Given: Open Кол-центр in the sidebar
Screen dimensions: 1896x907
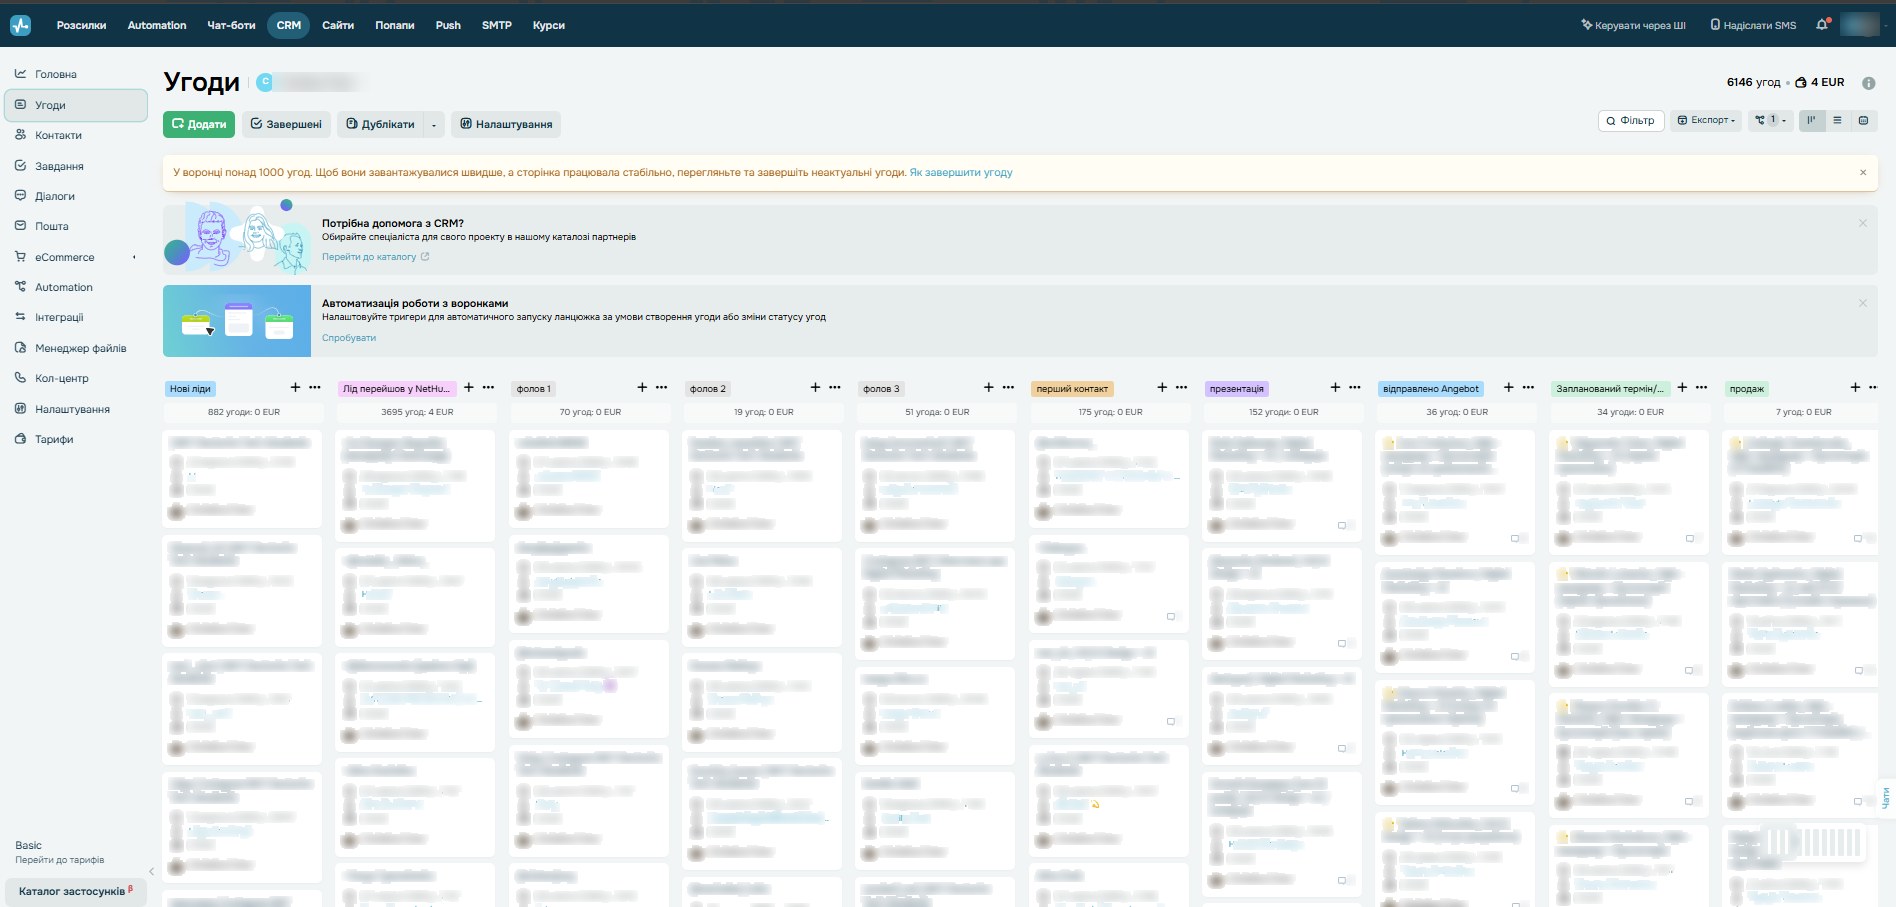Looking at the screenshot, I should pos(62,378).
